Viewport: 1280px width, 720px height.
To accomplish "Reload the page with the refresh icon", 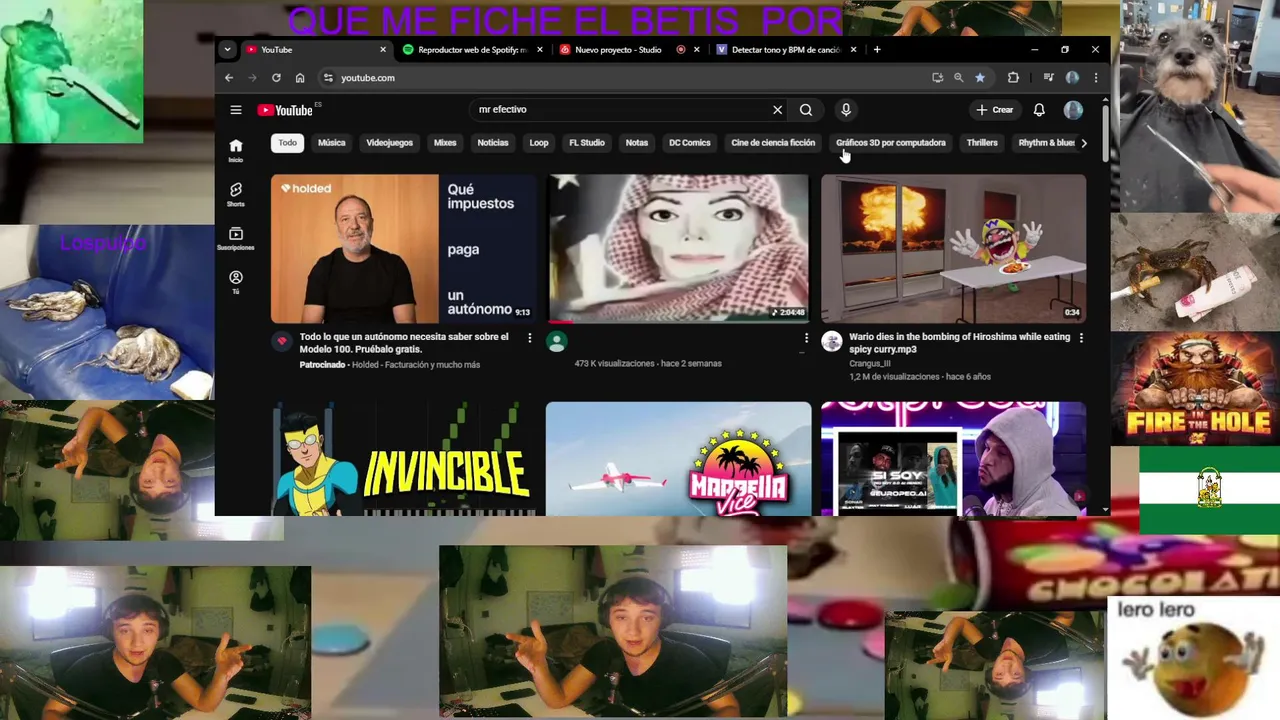I will tap(276, 78).
